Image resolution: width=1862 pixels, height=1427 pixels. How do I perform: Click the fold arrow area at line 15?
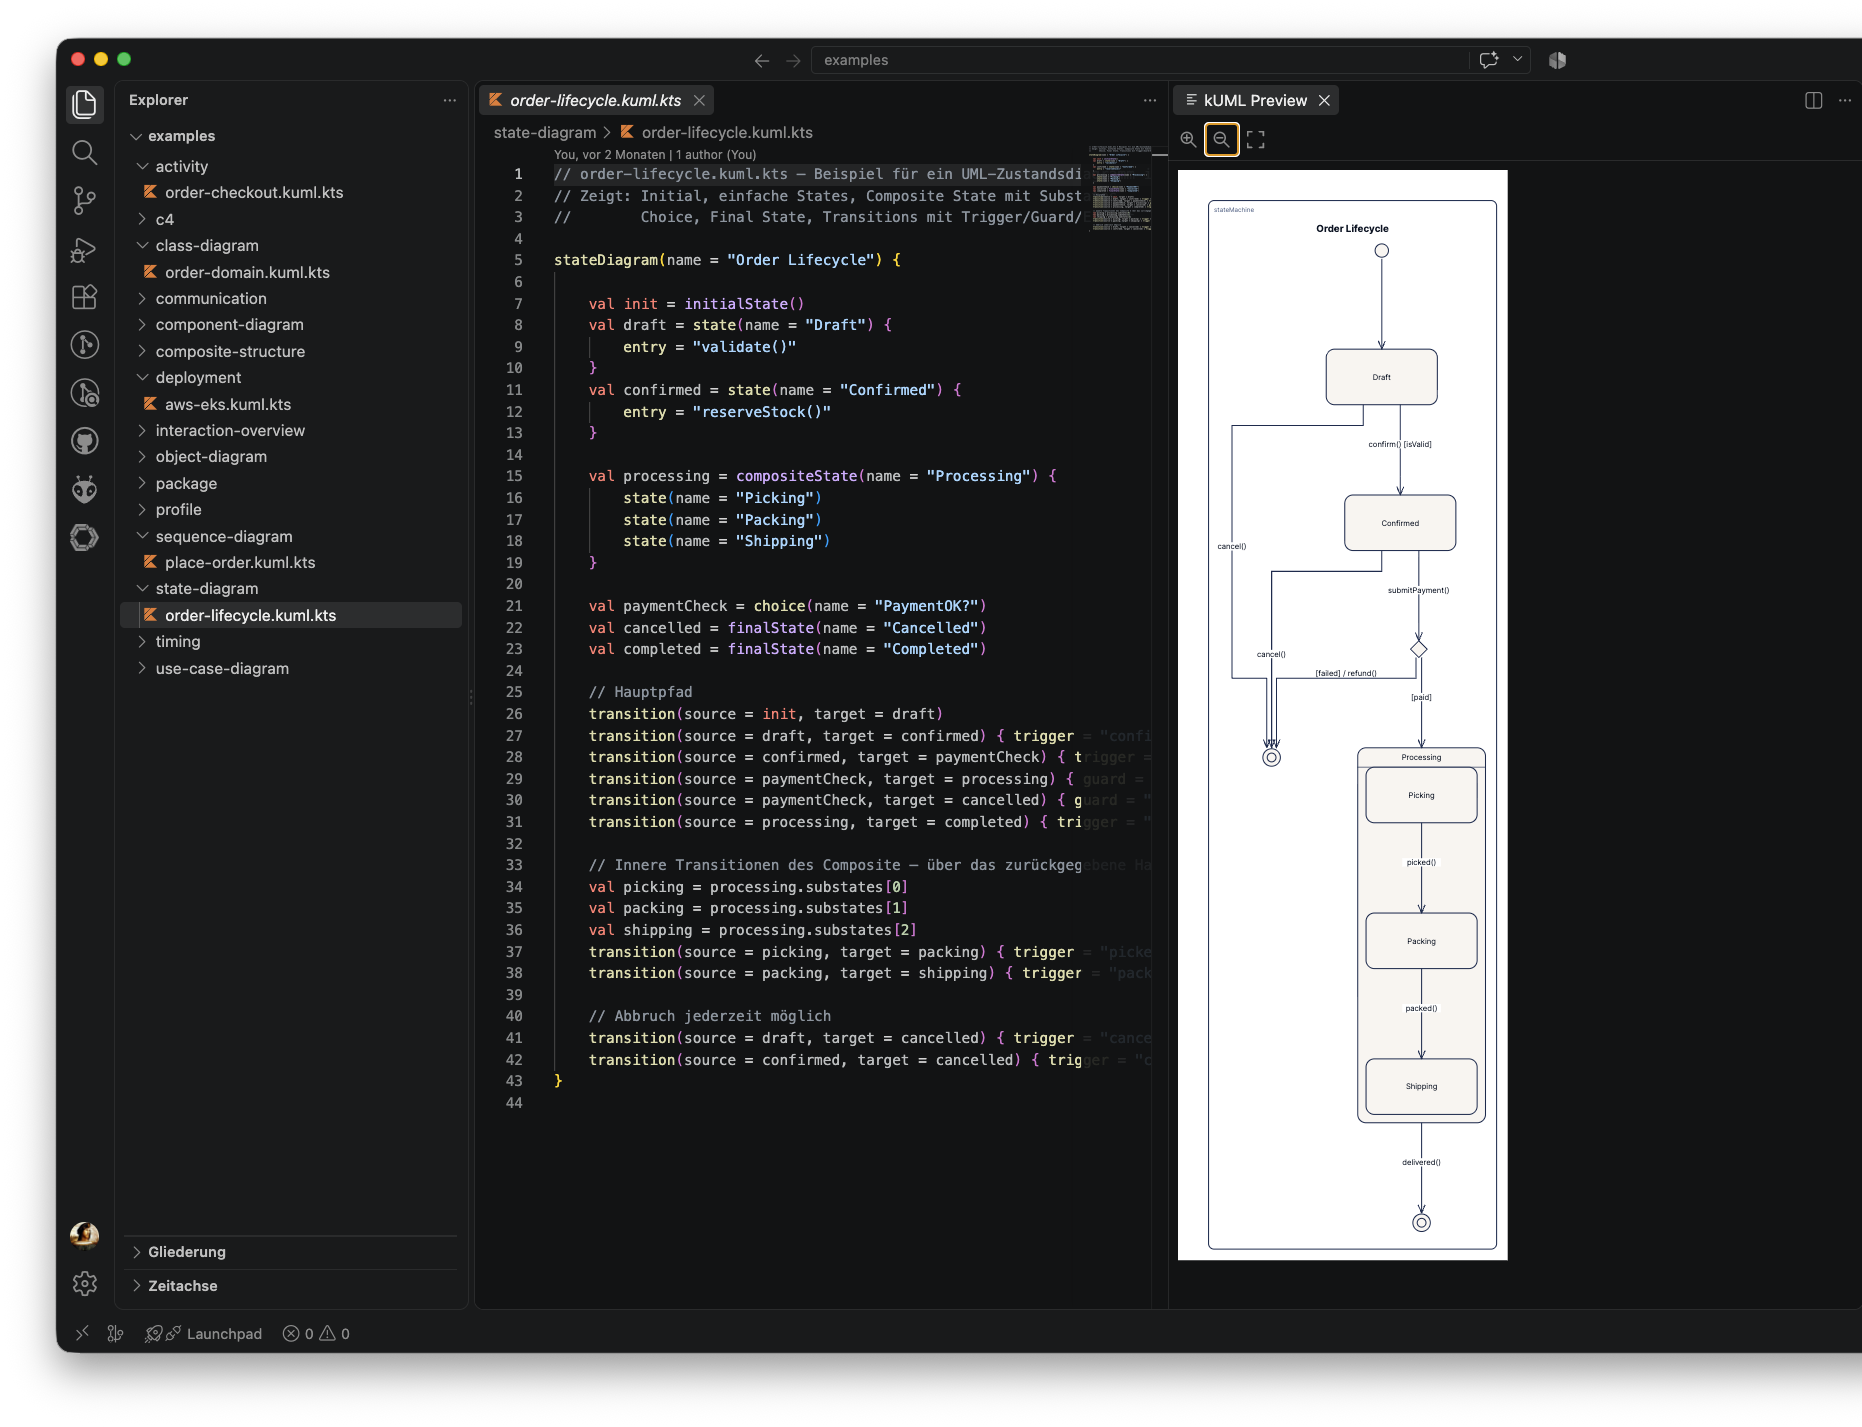click(540, 476)
